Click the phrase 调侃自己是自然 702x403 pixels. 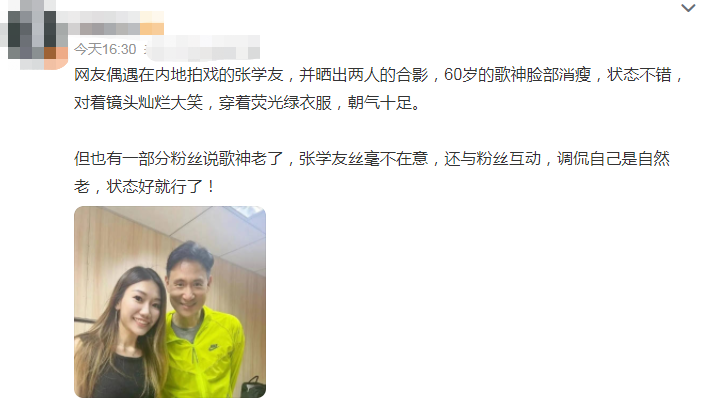coord(613,159)
